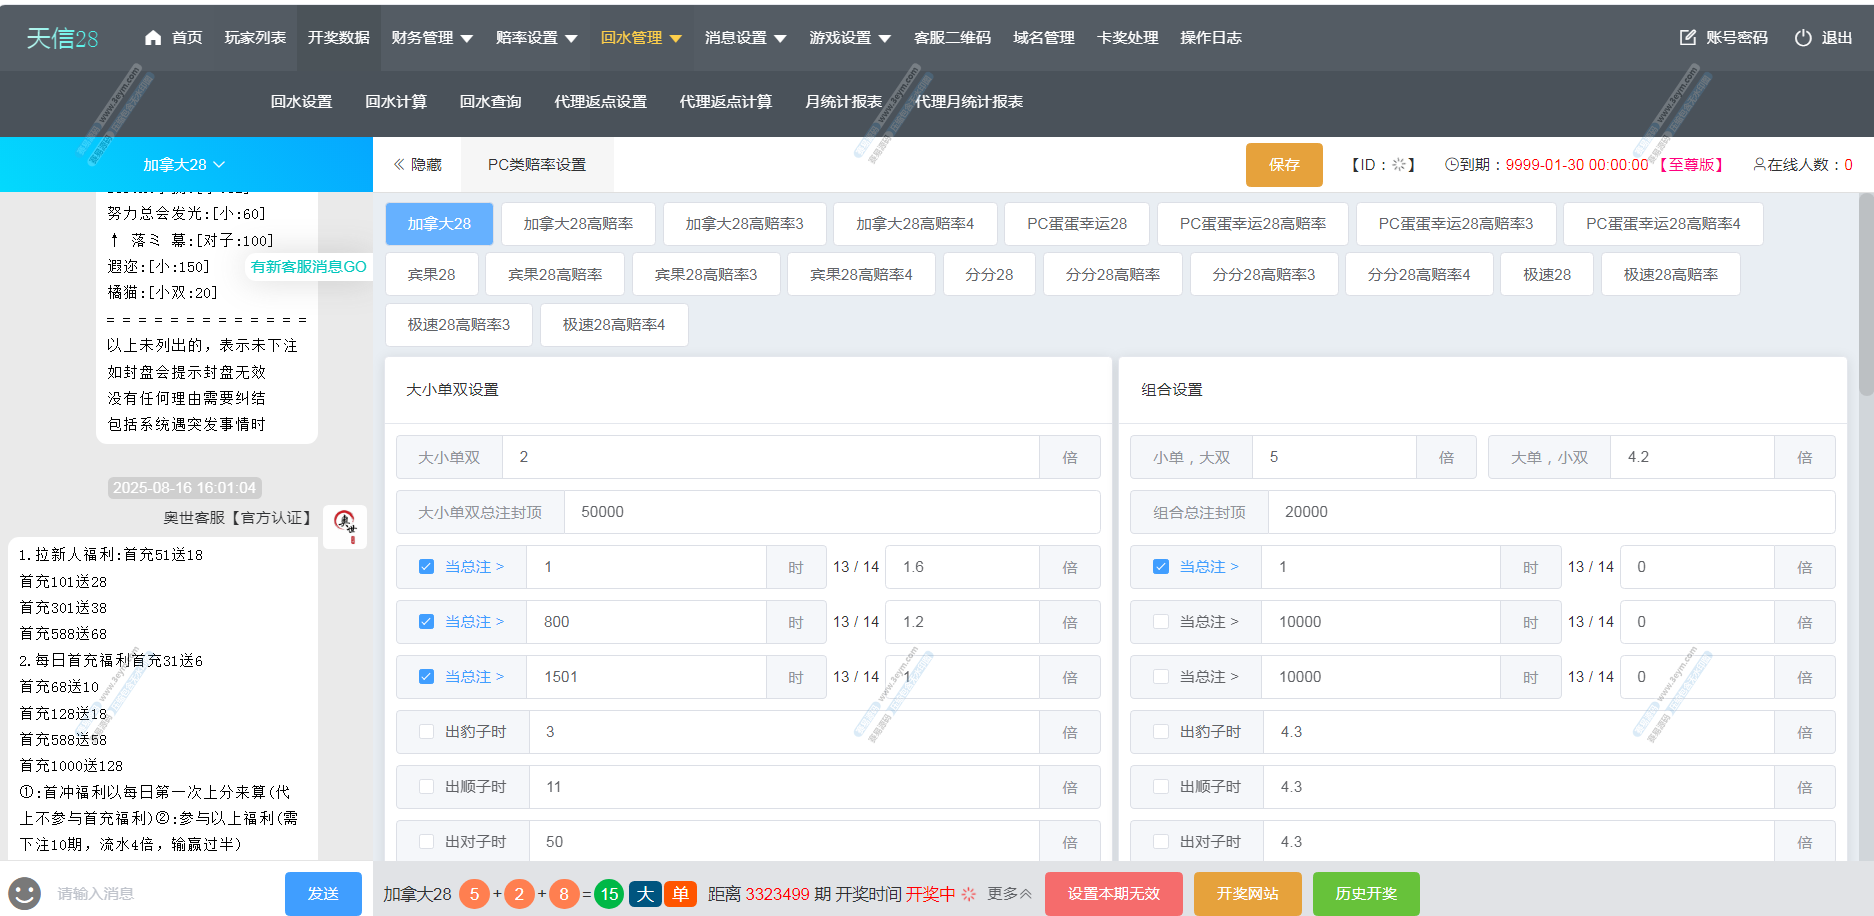Click the home icon in navigation bar

tap(153, 38)
